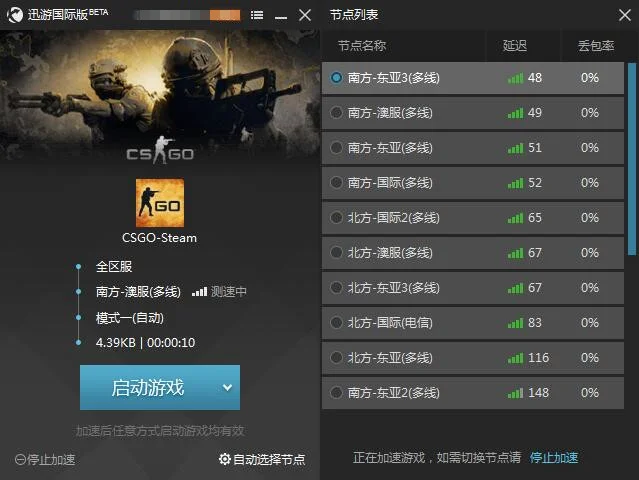Close the node list panel
The image size is (639, 480).
pyautogui.click(x=624, y=15)
